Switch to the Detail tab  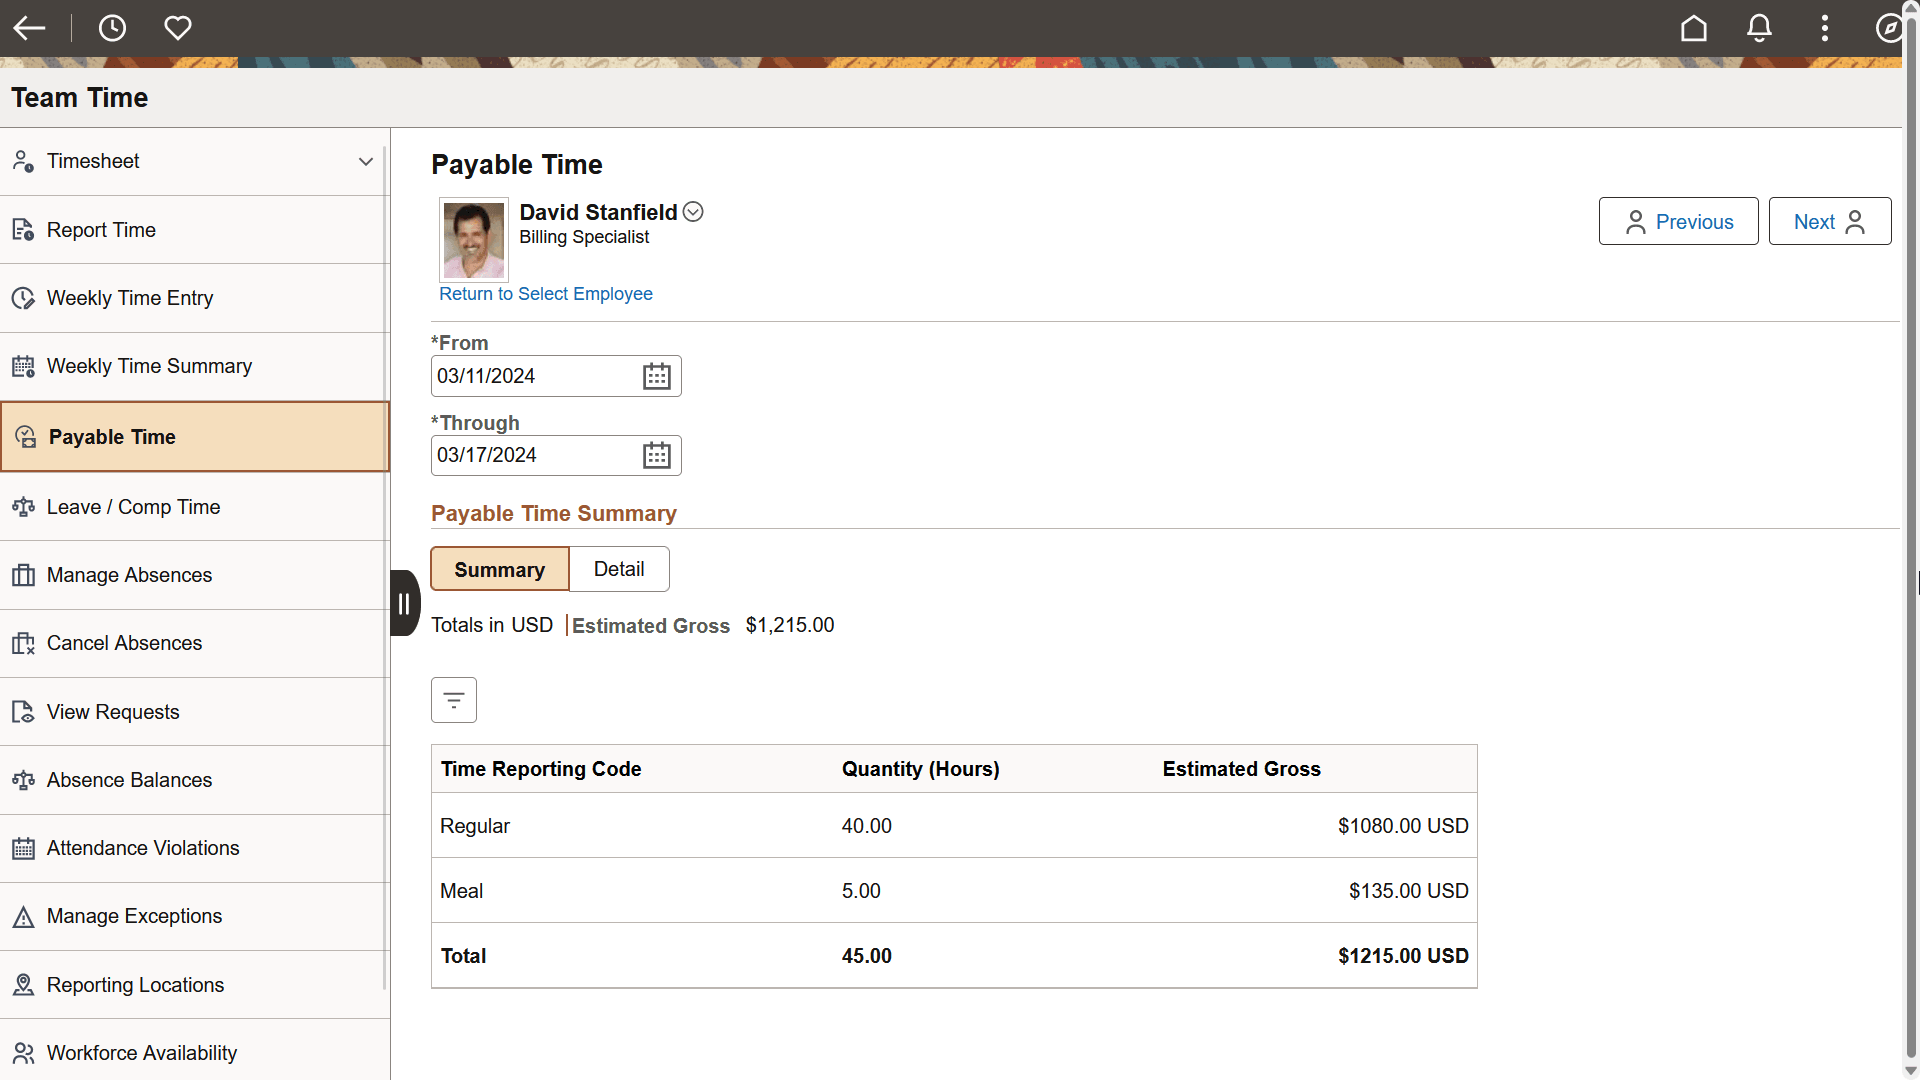click(619, 569)
